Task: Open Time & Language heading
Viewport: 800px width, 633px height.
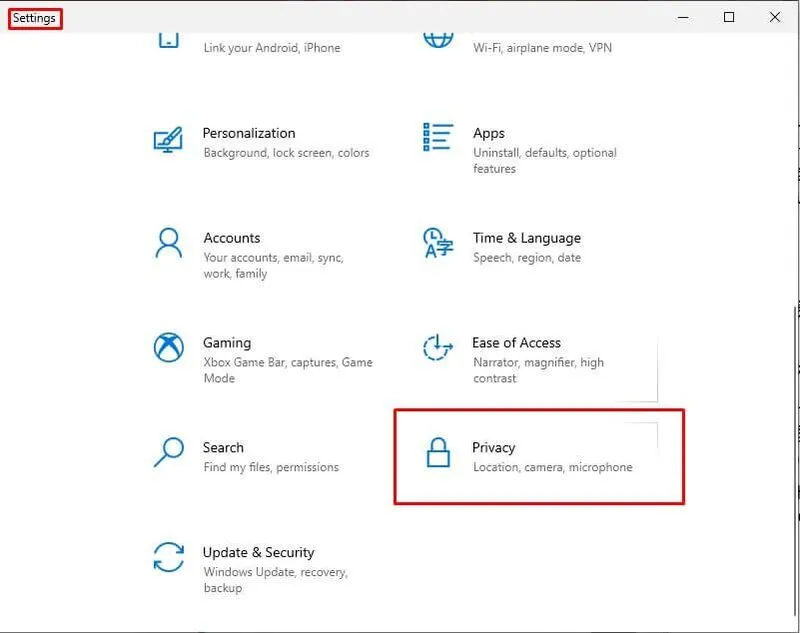Action: [x=527, y=238]
